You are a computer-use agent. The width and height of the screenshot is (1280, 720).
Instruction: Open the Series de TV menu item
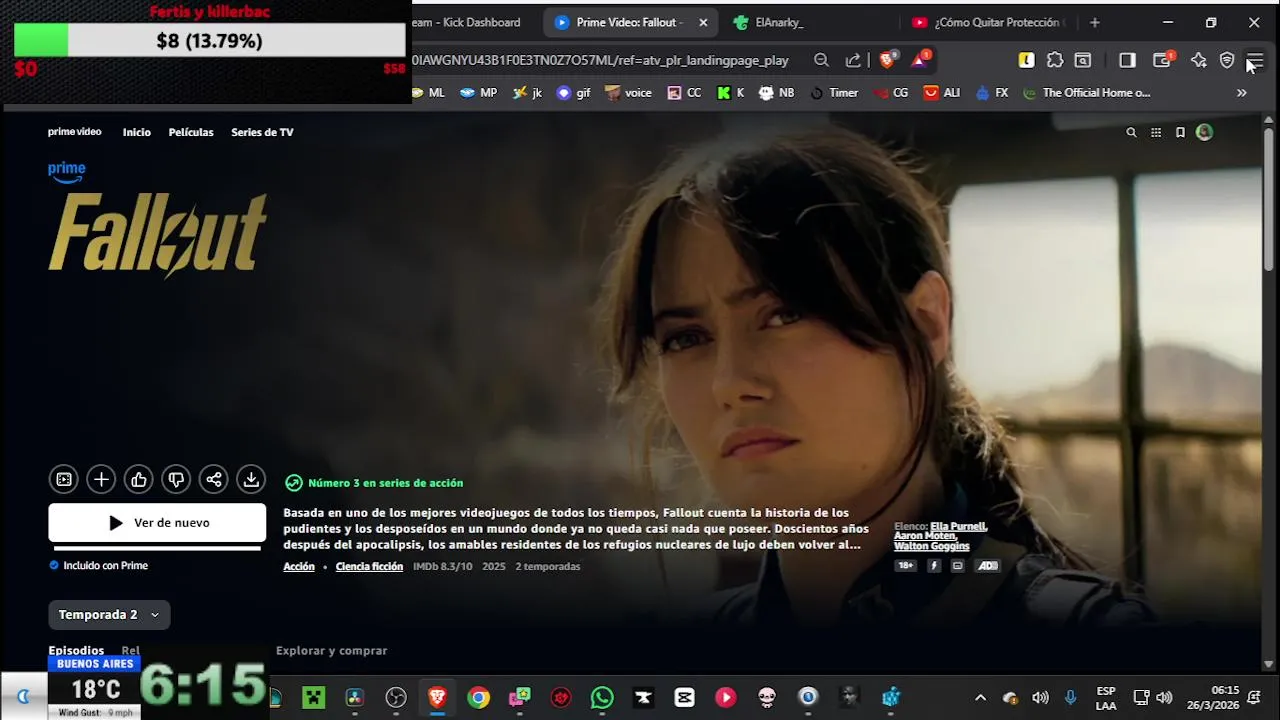coord(262,132)
